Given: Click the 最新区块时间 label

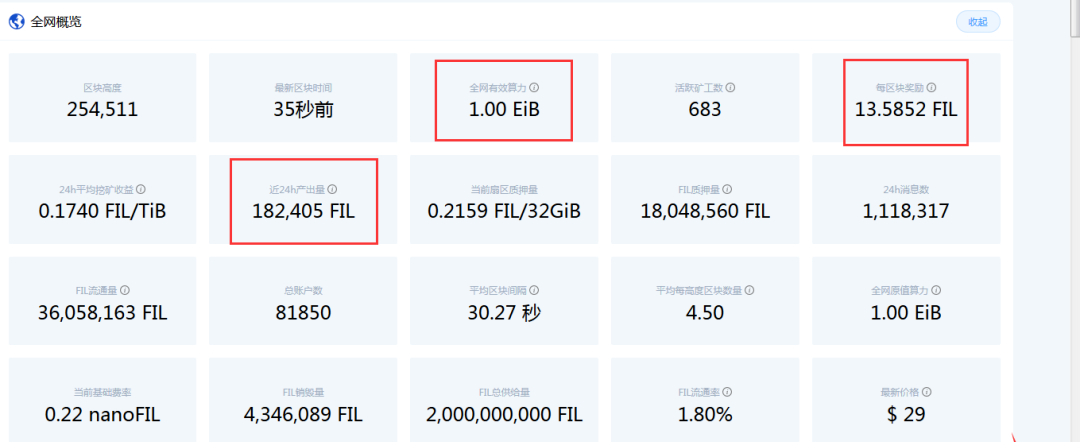Looking at the screenshot, I should [x=303, y=88].
